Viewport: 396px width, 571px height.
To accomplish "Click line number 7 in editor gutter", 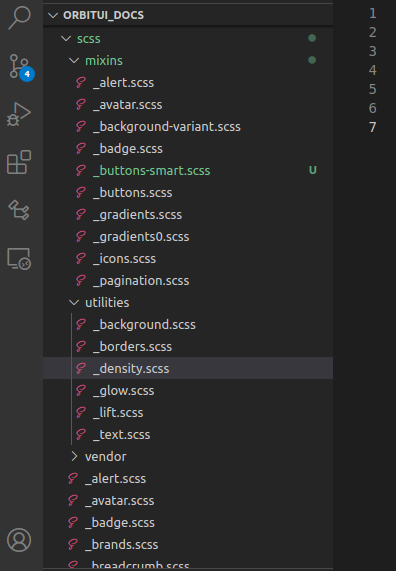I will [372, 127].
